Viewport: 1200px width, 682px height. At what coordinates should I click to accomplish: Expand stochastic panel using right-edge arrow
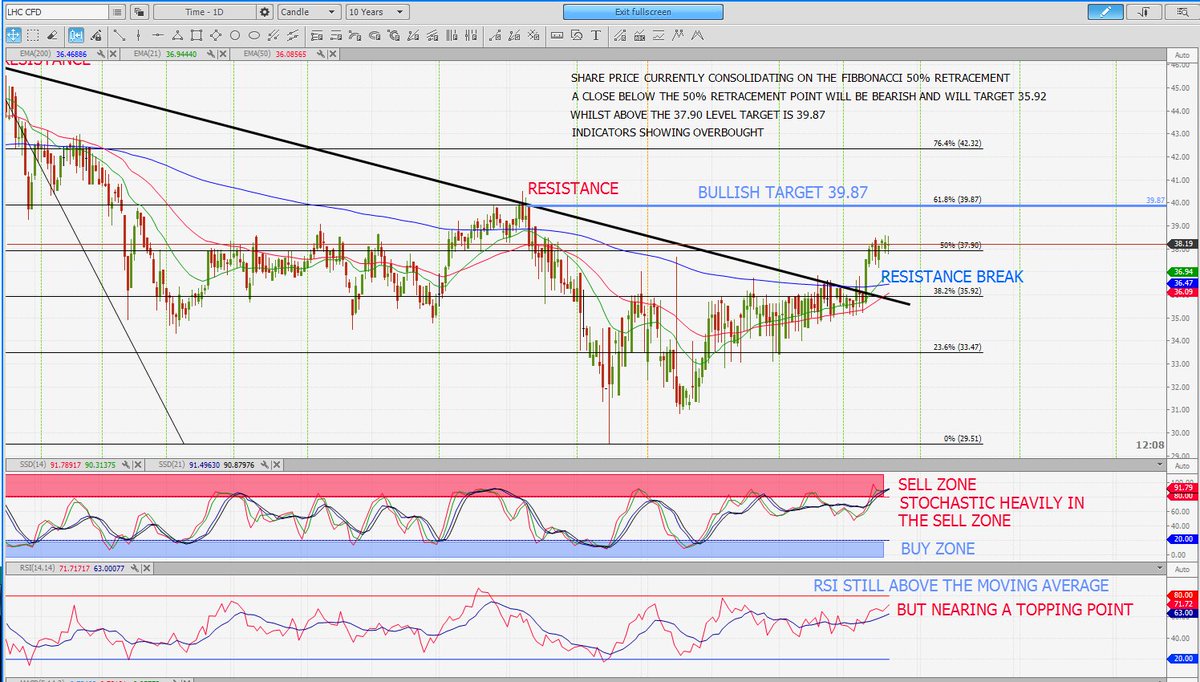[1160, 465]
